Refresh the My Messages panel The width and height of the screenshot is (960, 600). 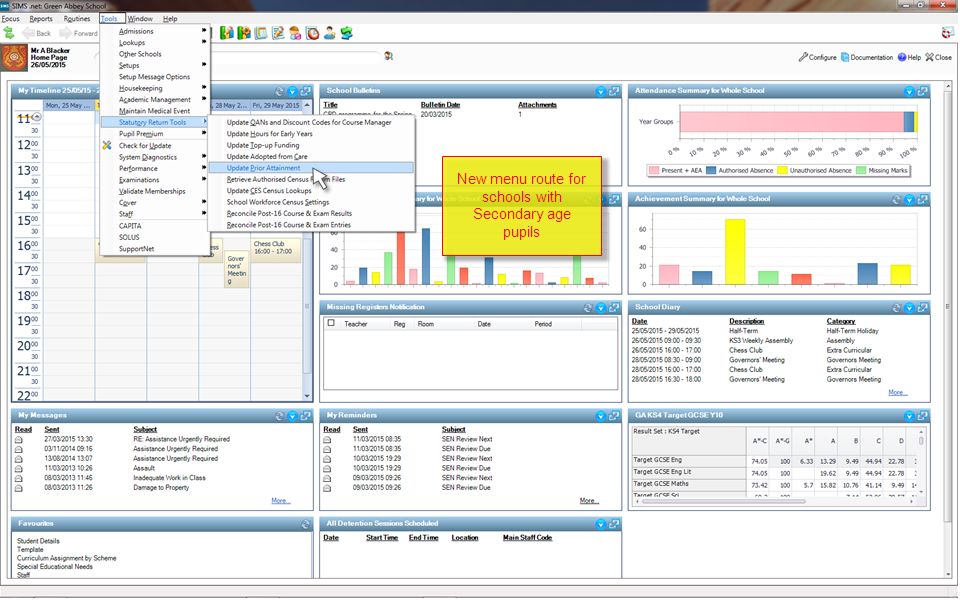coord(280,416)
